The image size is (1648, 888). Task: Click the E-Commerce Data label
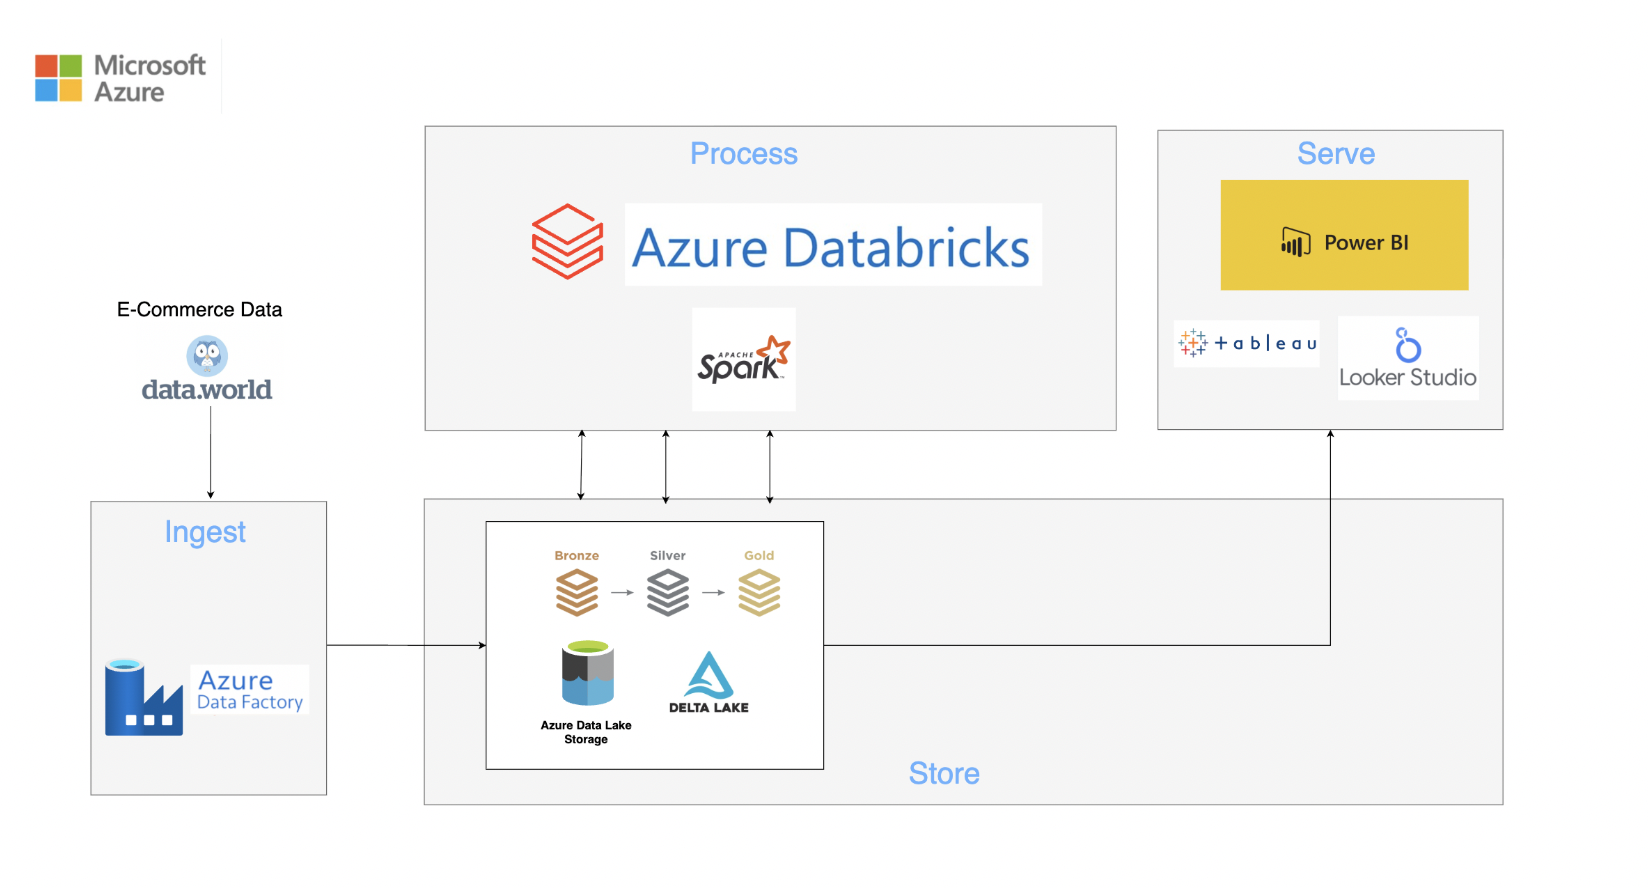200,309
